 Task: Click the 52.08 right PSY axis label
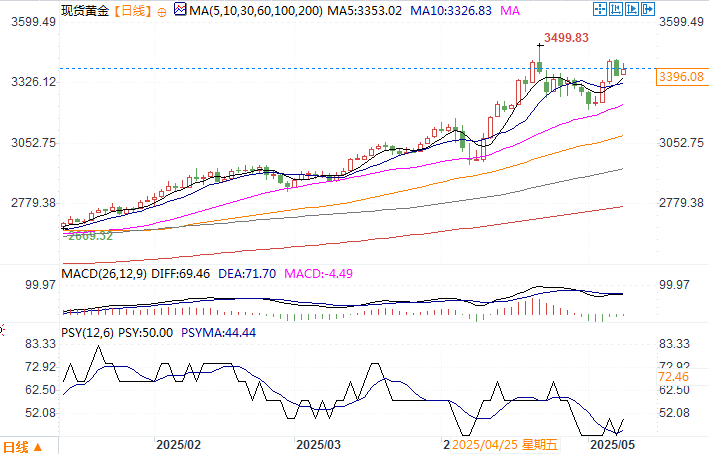pos(674,412)
